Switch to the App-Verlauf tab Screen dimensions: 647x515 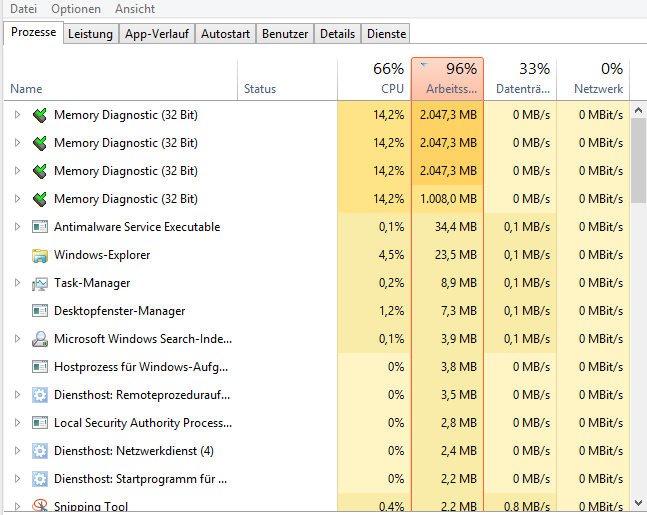point(157,34)
